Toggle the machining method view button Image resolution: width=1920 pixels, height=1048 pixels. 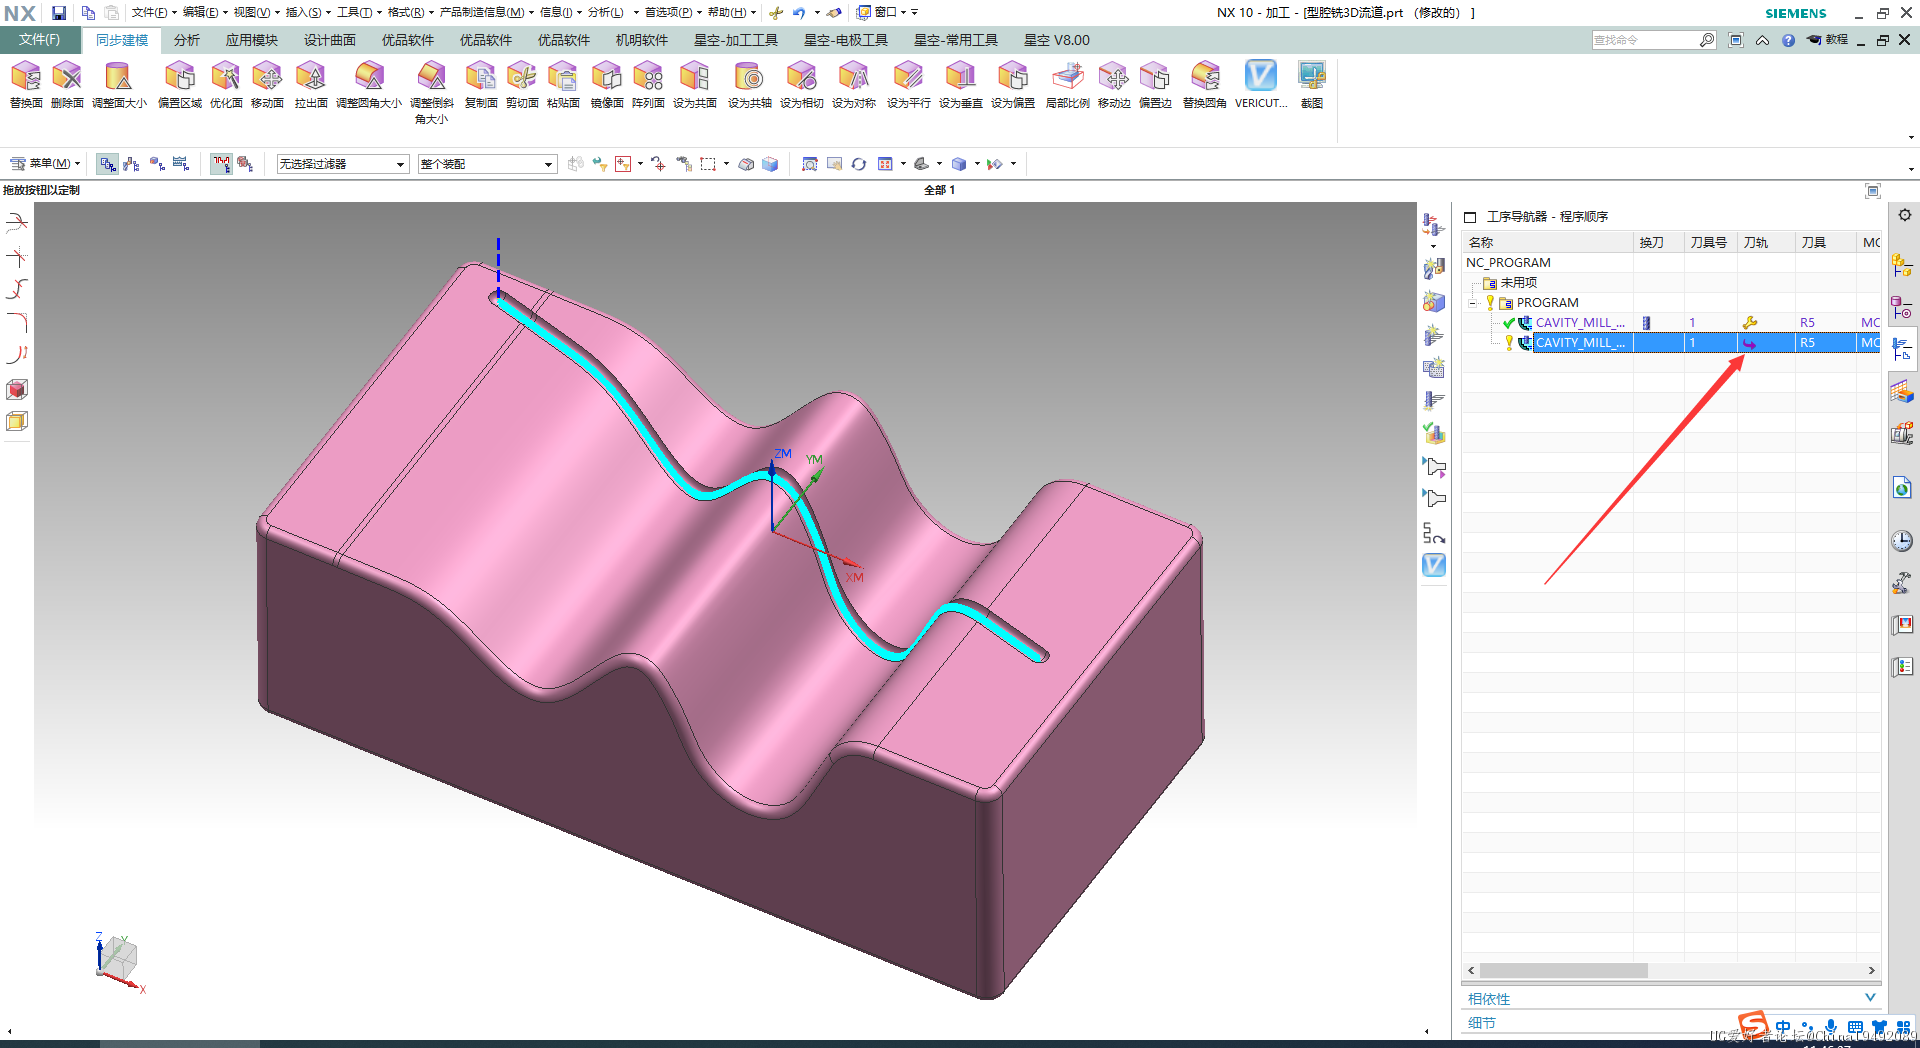tap(181, 164)
